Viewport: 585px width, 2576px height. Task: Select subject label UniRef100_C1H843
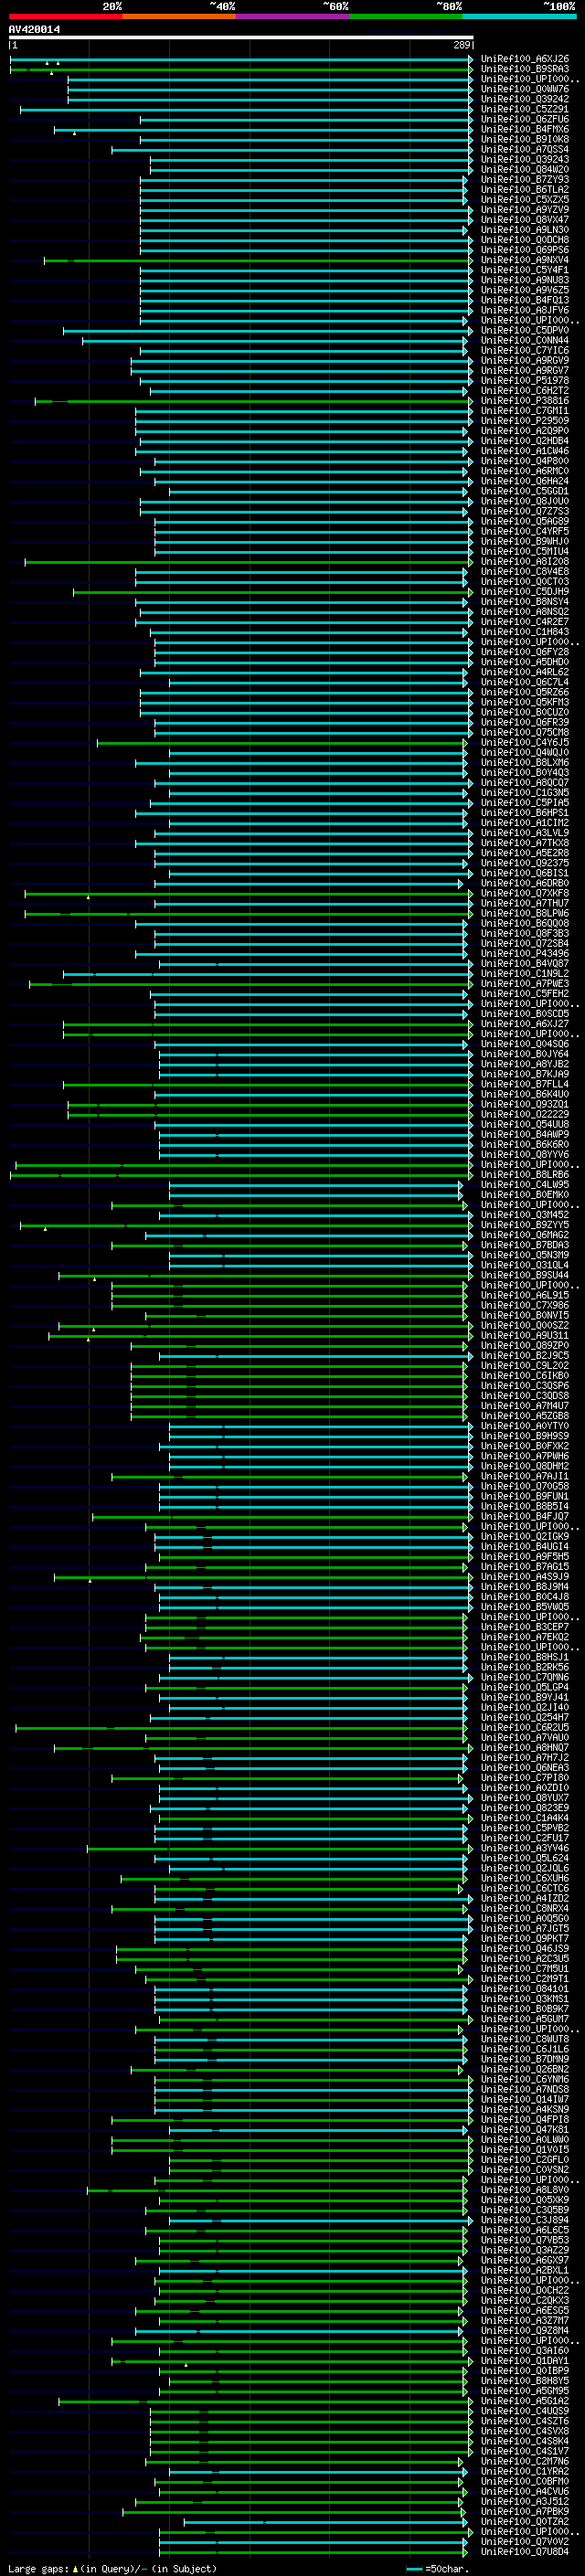525,632
